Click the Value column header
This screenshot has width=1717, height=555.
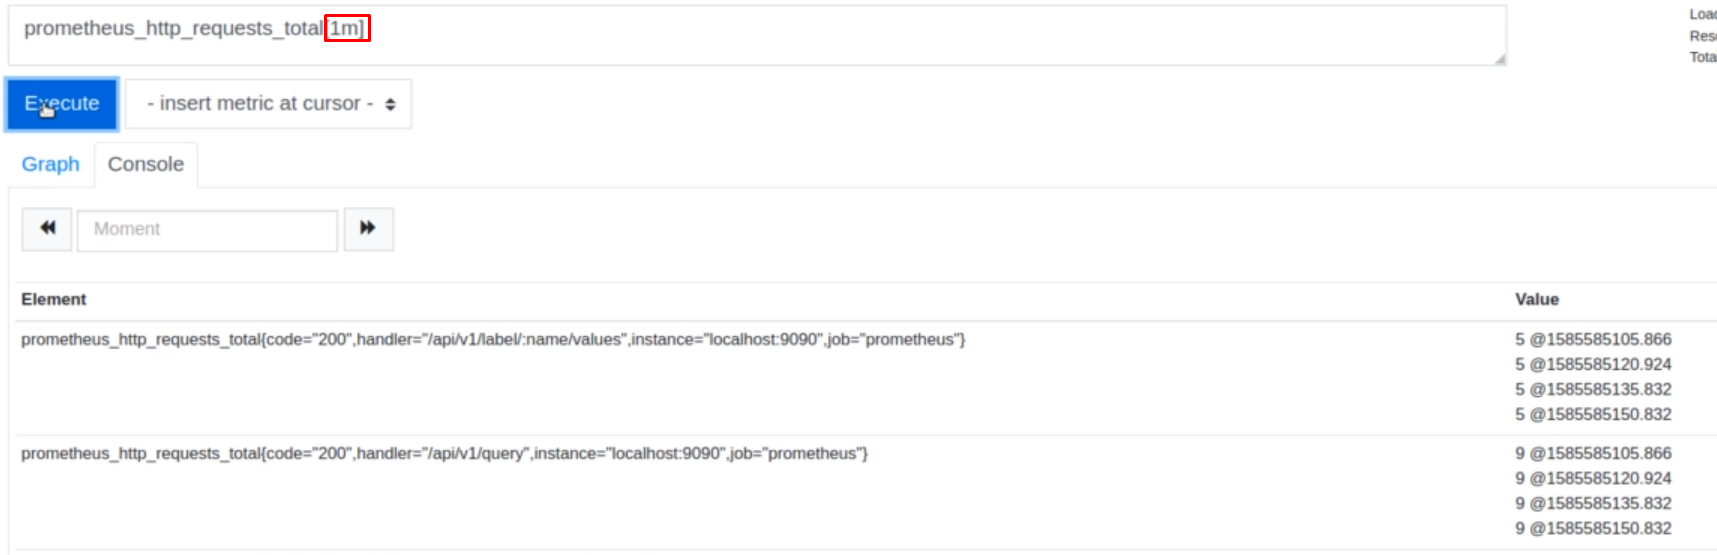click(1537, 299)
